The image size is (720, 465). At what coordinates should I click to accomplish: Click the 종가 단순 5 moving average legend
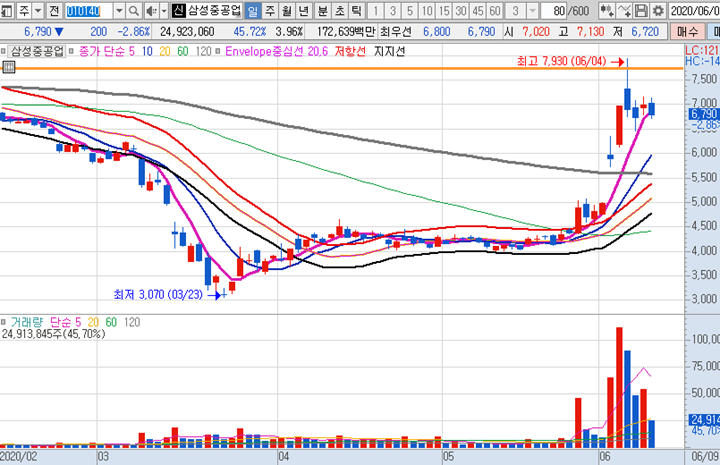point(107,51)
